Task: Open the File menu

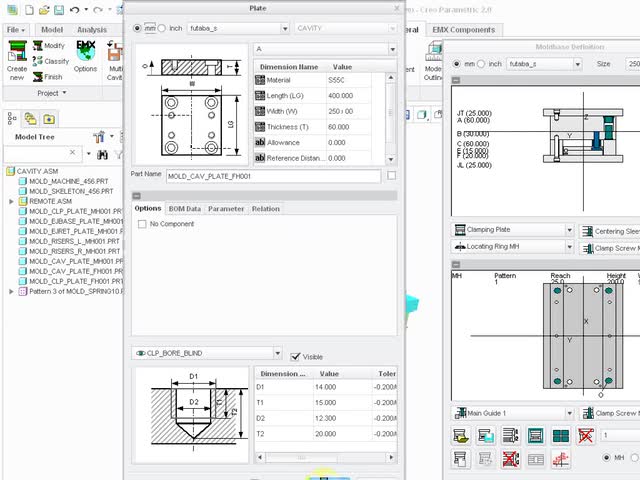Action: coord(17,30)
